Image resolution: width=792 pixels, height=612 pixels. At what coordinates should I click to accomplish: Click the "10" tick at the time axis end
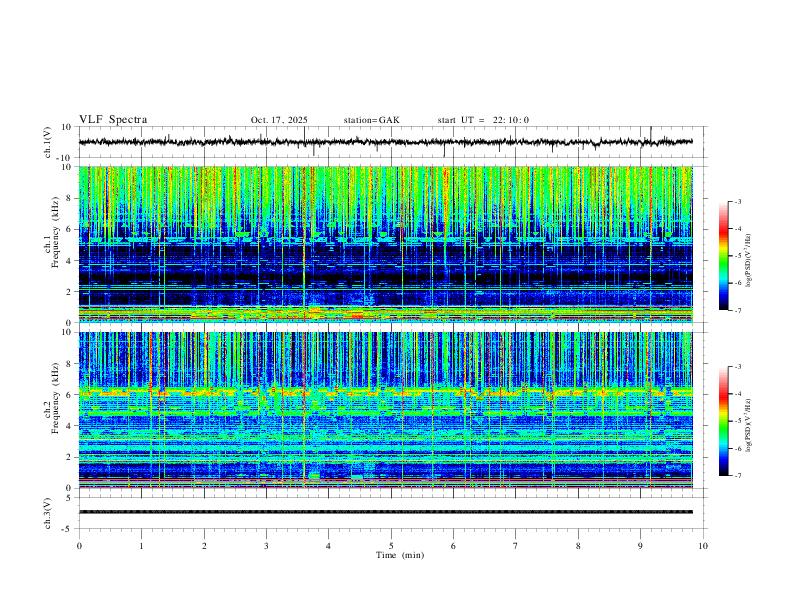(x=703, y=546)
